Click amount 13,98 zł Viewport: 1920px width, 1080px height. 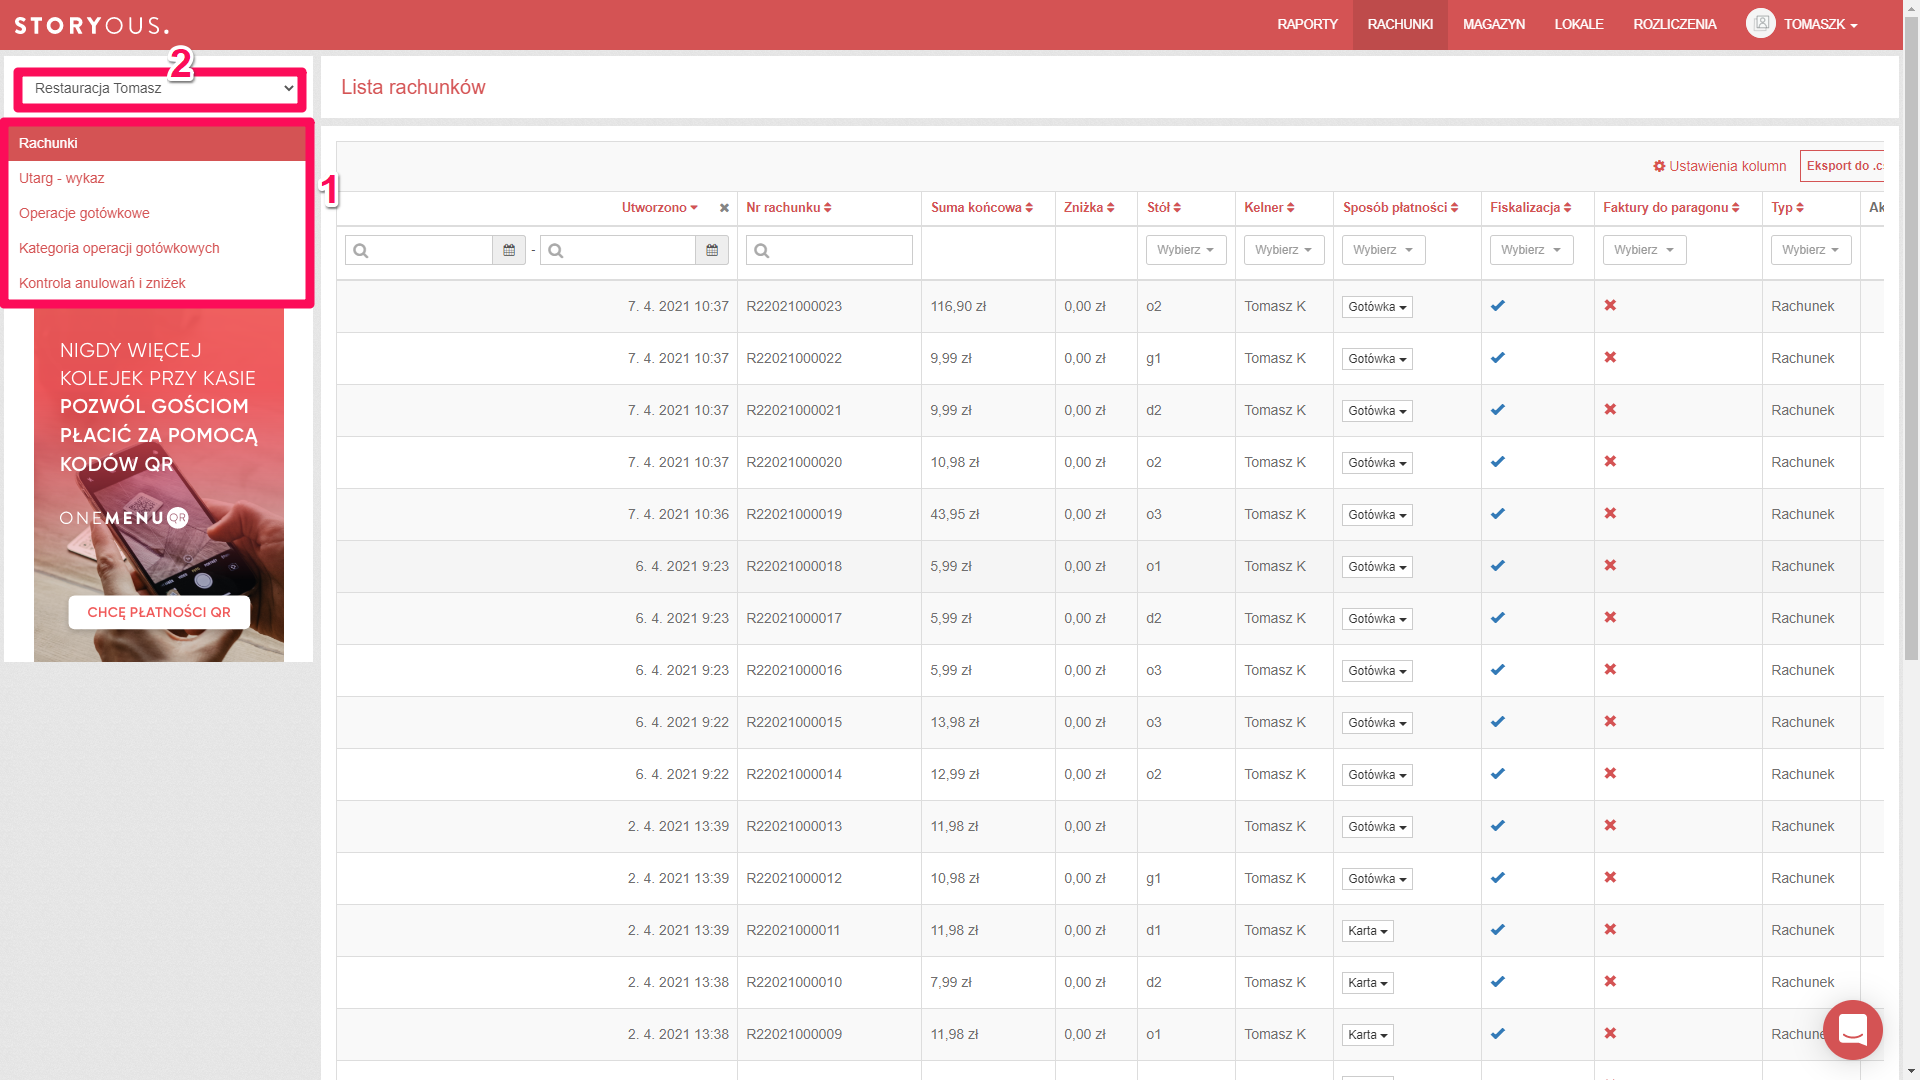coord(955,722)
